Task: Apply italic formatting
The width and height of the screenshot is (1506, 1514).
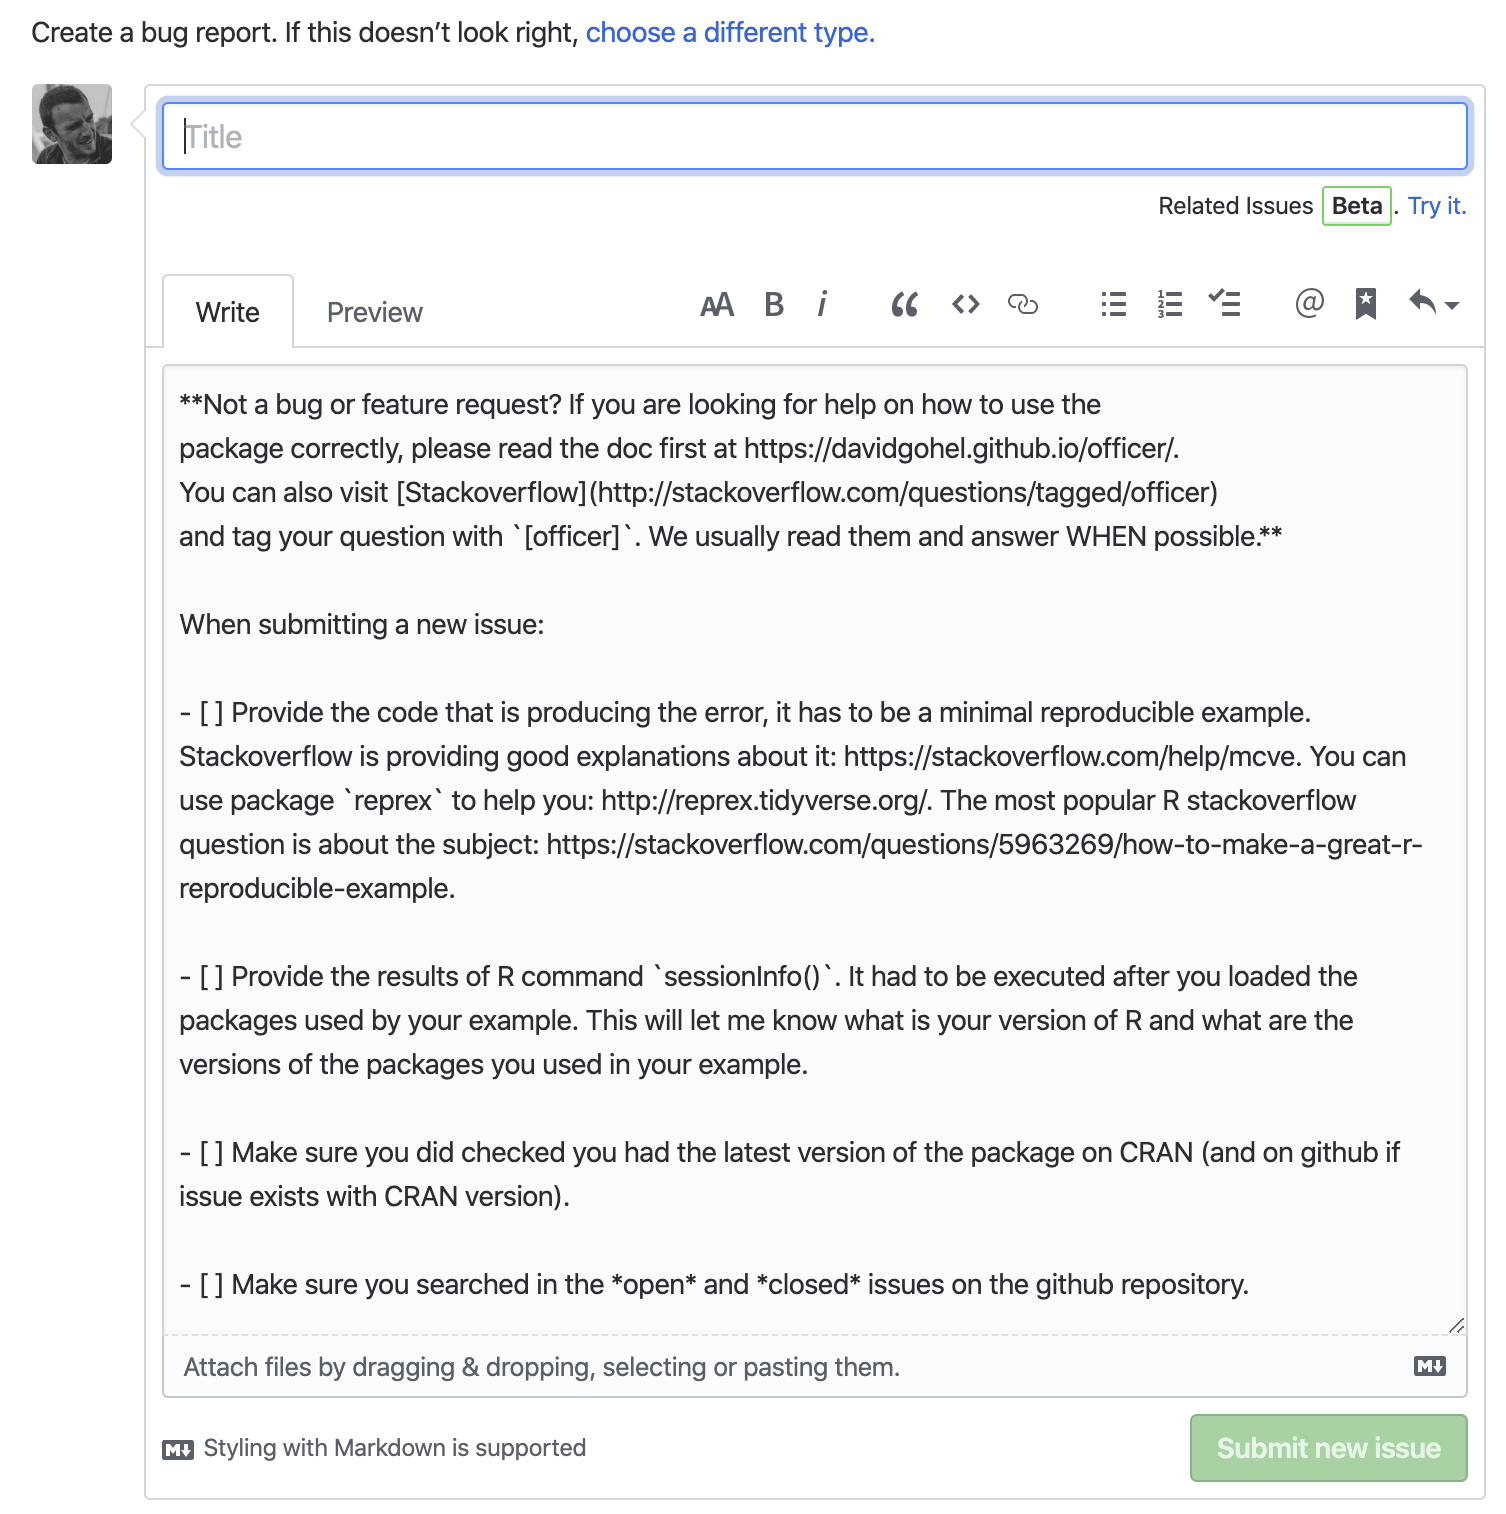Action: (x=822, y=305)
